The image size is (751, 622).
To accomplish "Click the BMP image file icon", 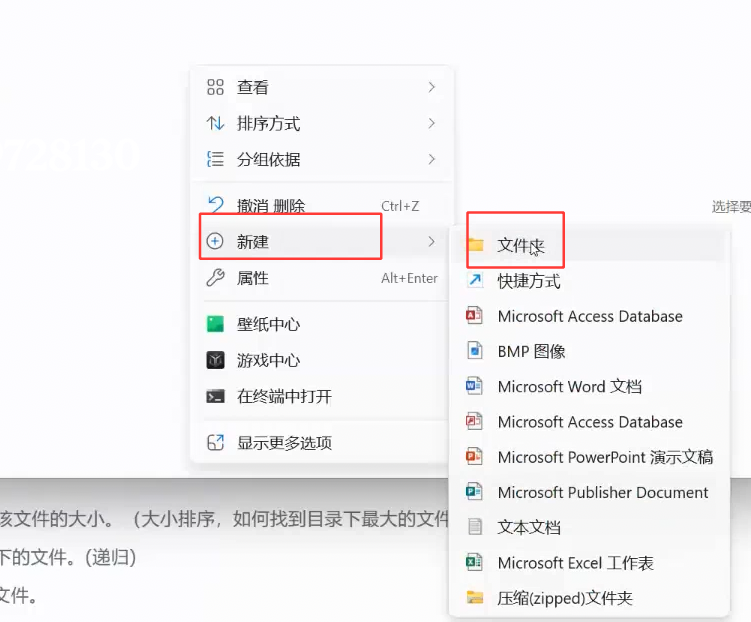I will point(475,351).
